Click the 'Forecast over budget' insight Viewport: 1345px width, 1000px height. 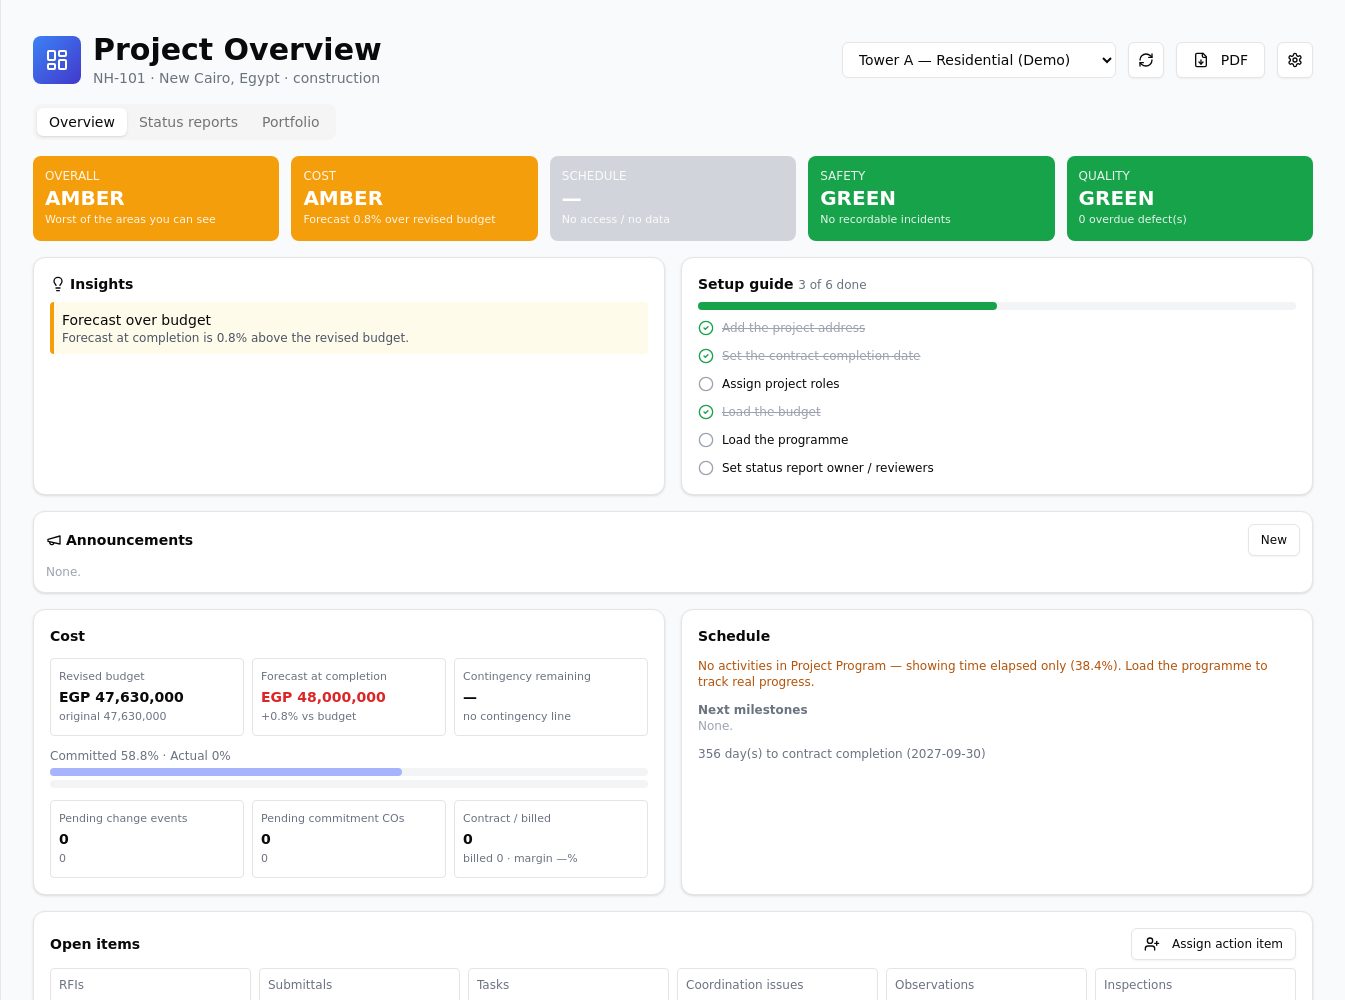point(349,328)
